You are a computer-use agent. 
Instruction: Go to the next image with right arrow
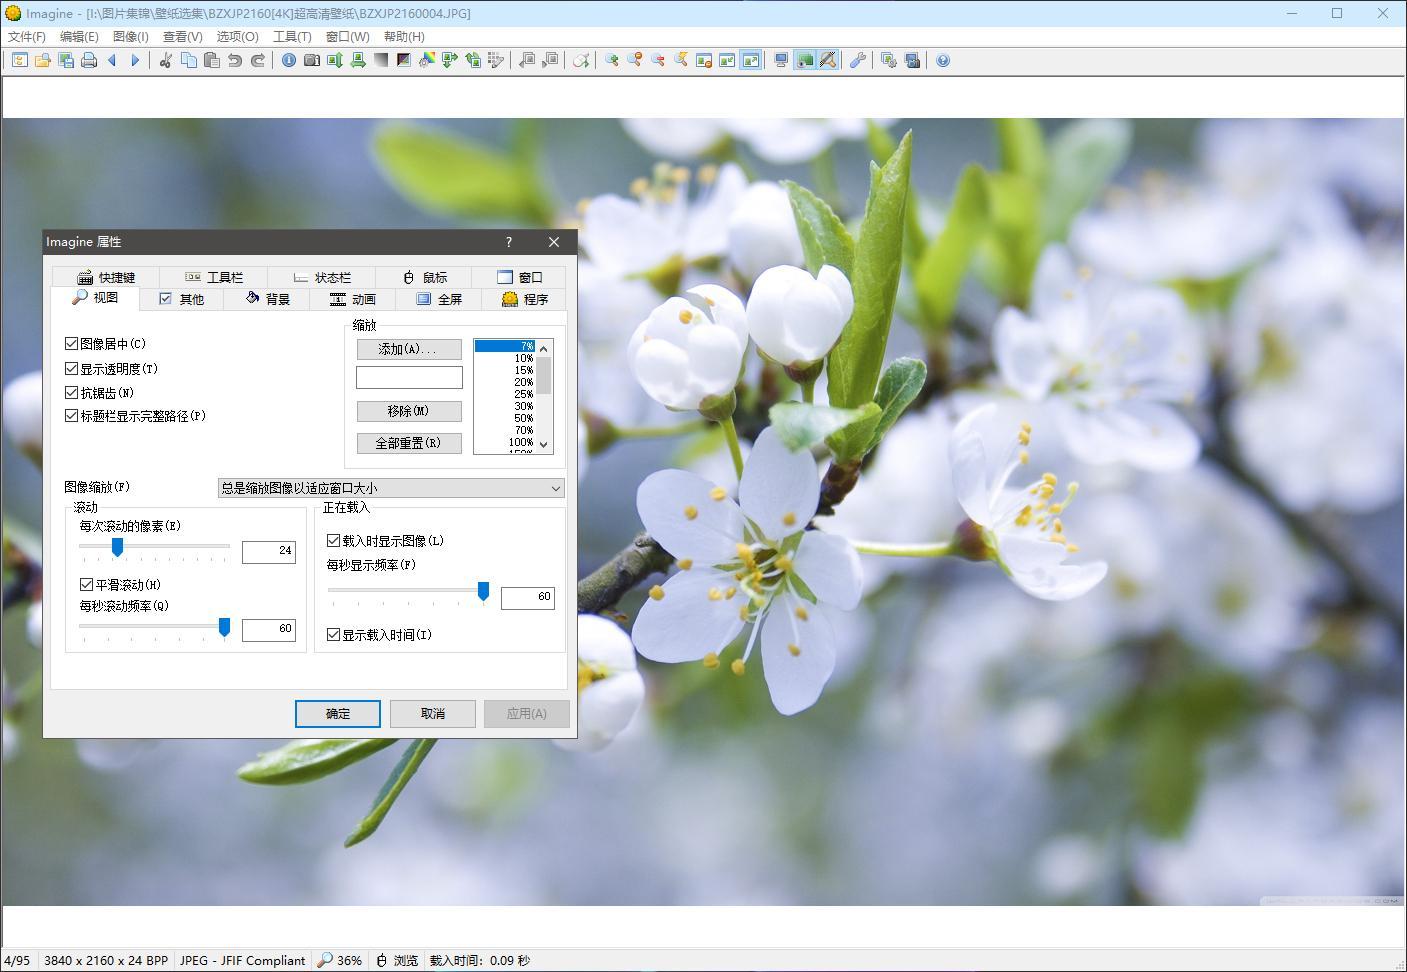pos(135,60)
